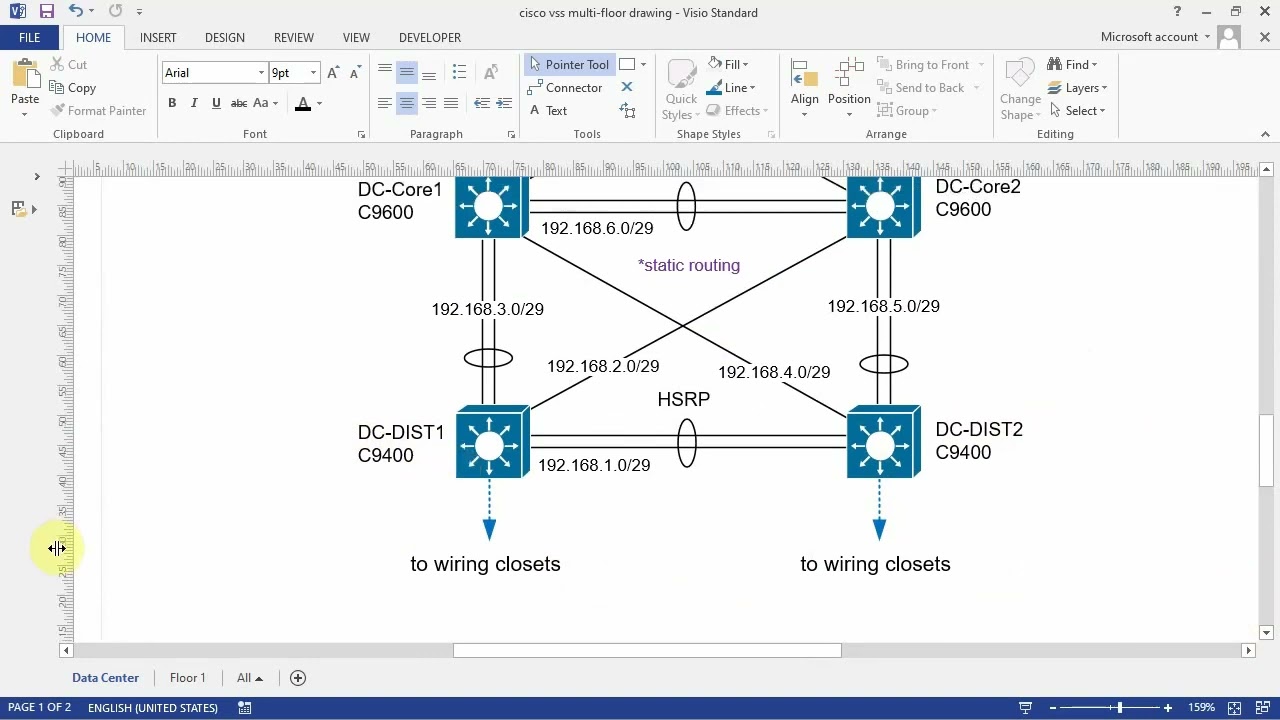Select the DC-Core1 switch shape

[x=491, y=207]
